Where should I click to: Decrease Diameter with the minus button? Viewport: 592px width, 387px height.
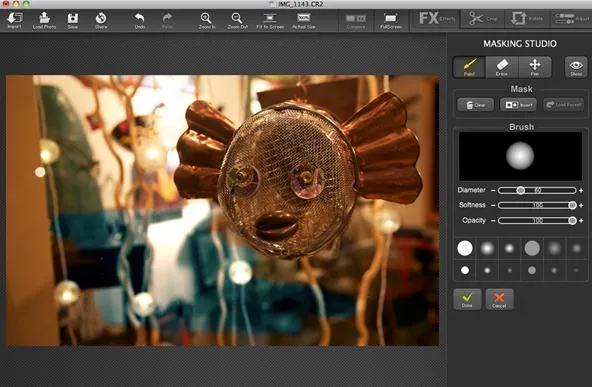[493, 190]
